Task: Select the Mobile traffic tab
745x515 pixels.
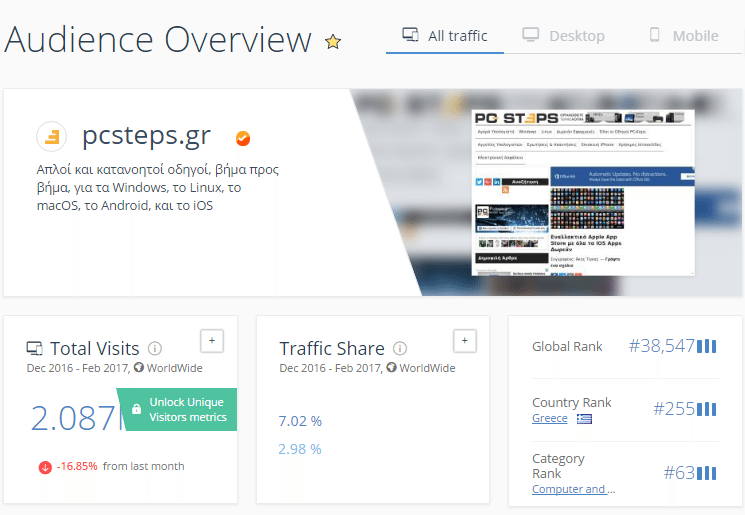Action: 684,36
